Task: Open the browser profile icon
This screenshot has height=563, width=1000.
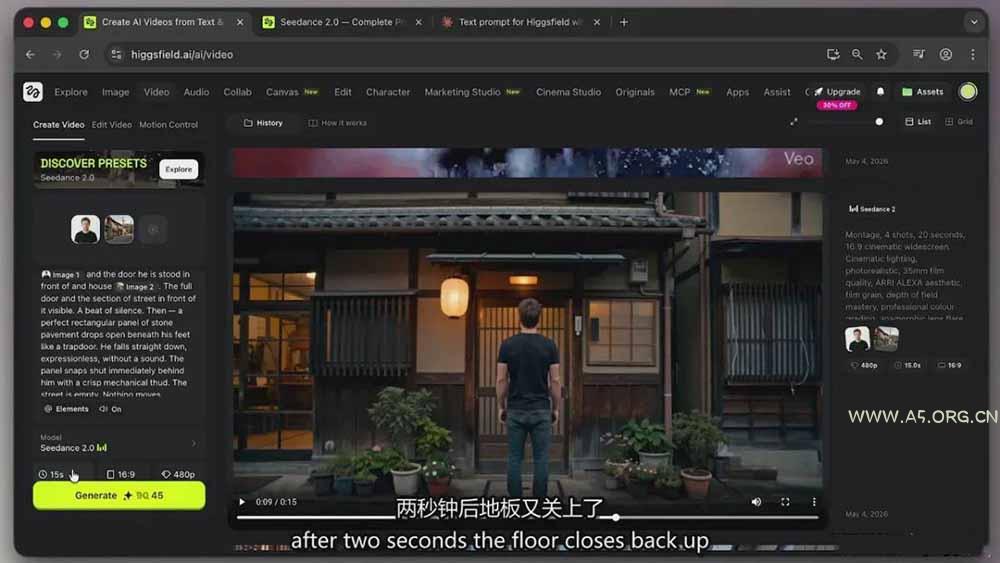Action: tap(946, 55)
